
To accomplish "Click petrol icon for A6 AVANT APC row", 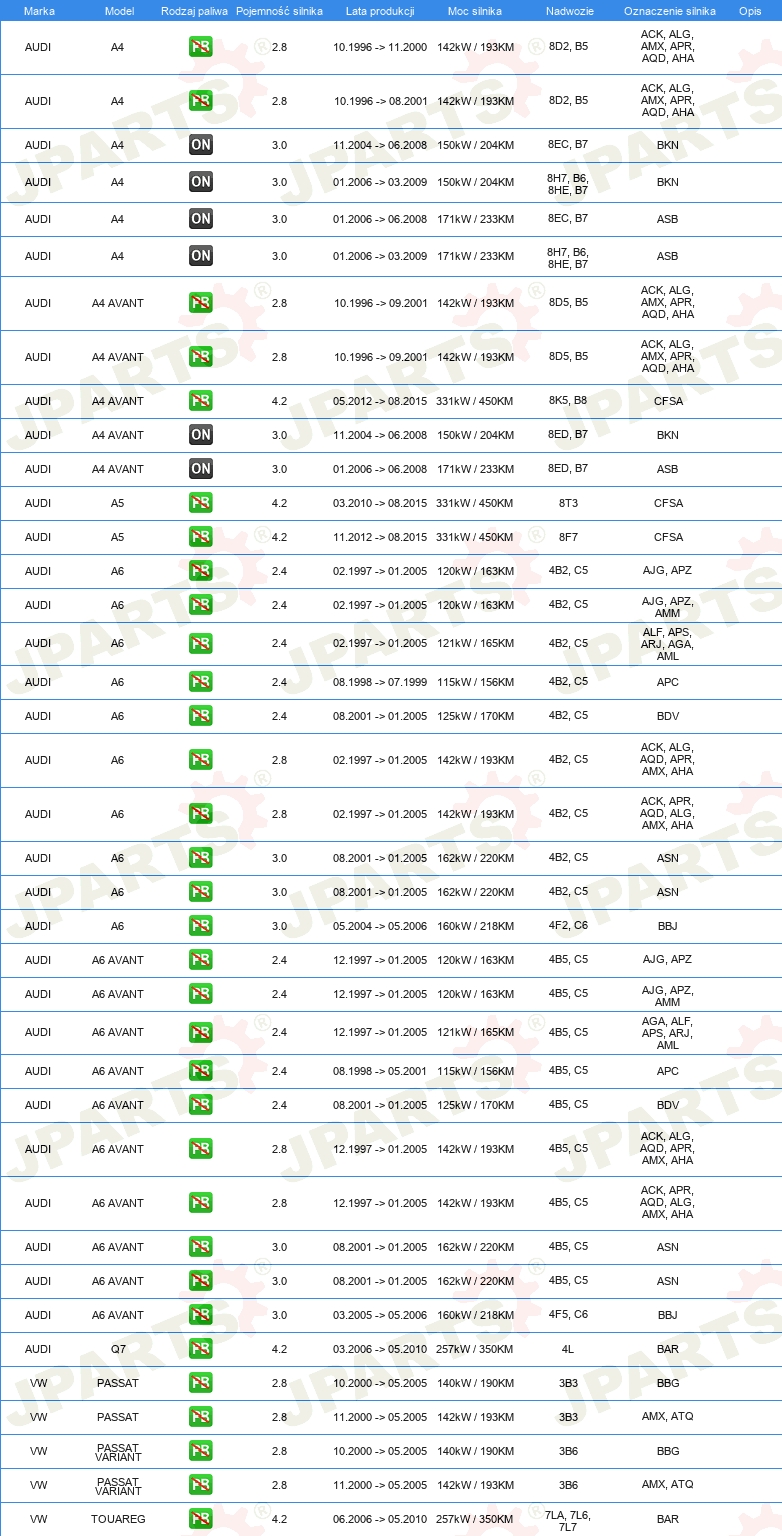I will pos(201,1071).
